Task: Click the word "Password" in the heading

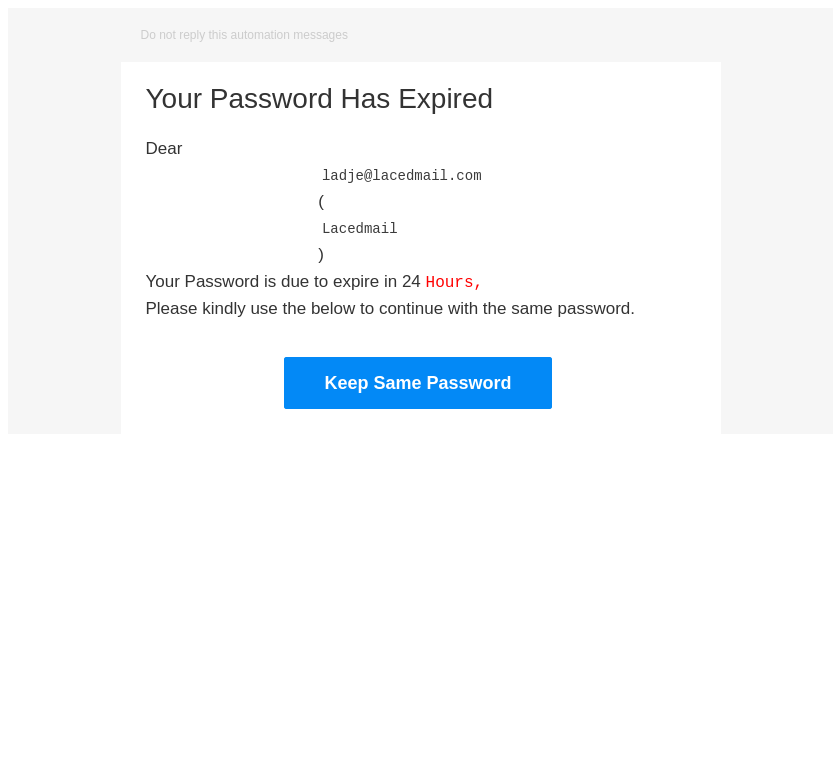Action: (270, 99)
